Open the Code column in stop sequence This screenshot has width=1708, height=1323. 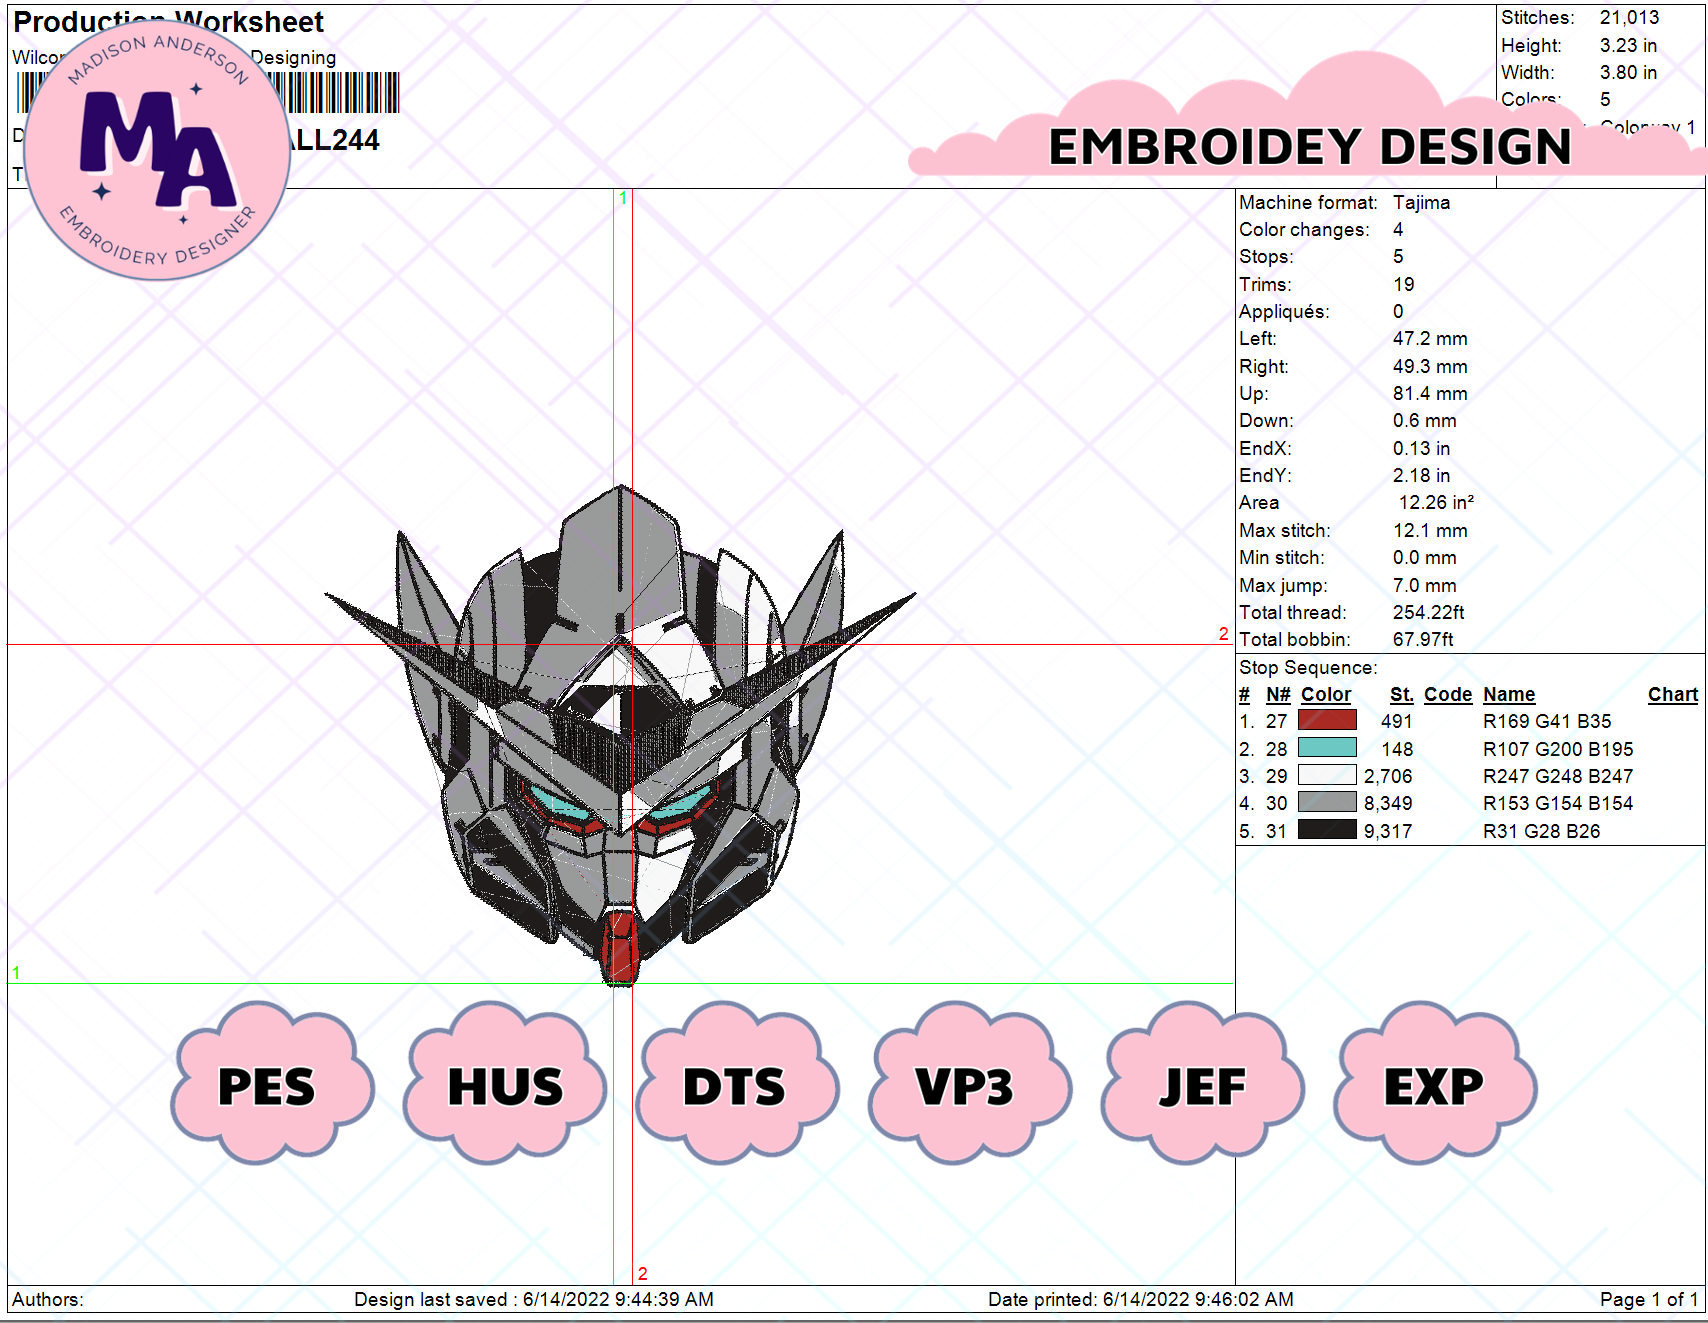tap(1448, 694)
